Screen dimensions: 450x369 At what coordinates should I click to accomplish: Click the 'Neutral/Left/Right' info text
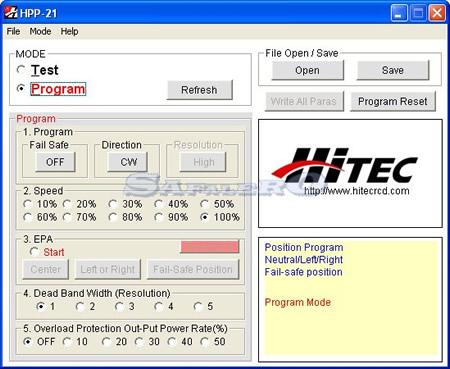tap(304, 260)
